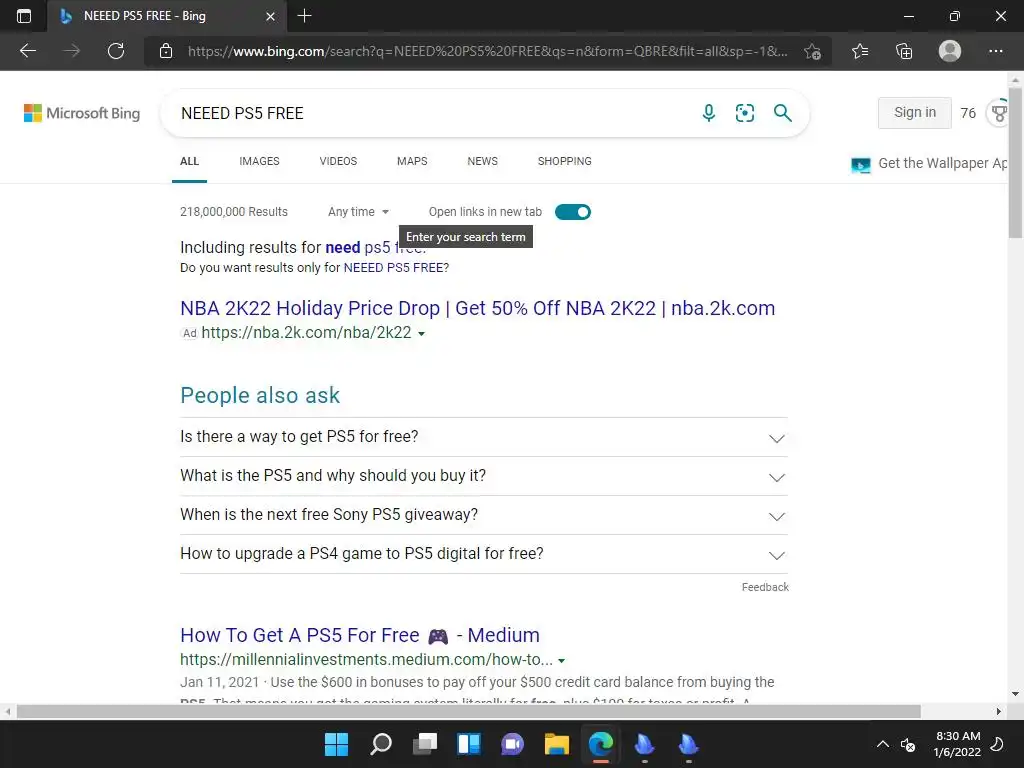Show hidden system tray icons chevron

click(x=882, y=744)
